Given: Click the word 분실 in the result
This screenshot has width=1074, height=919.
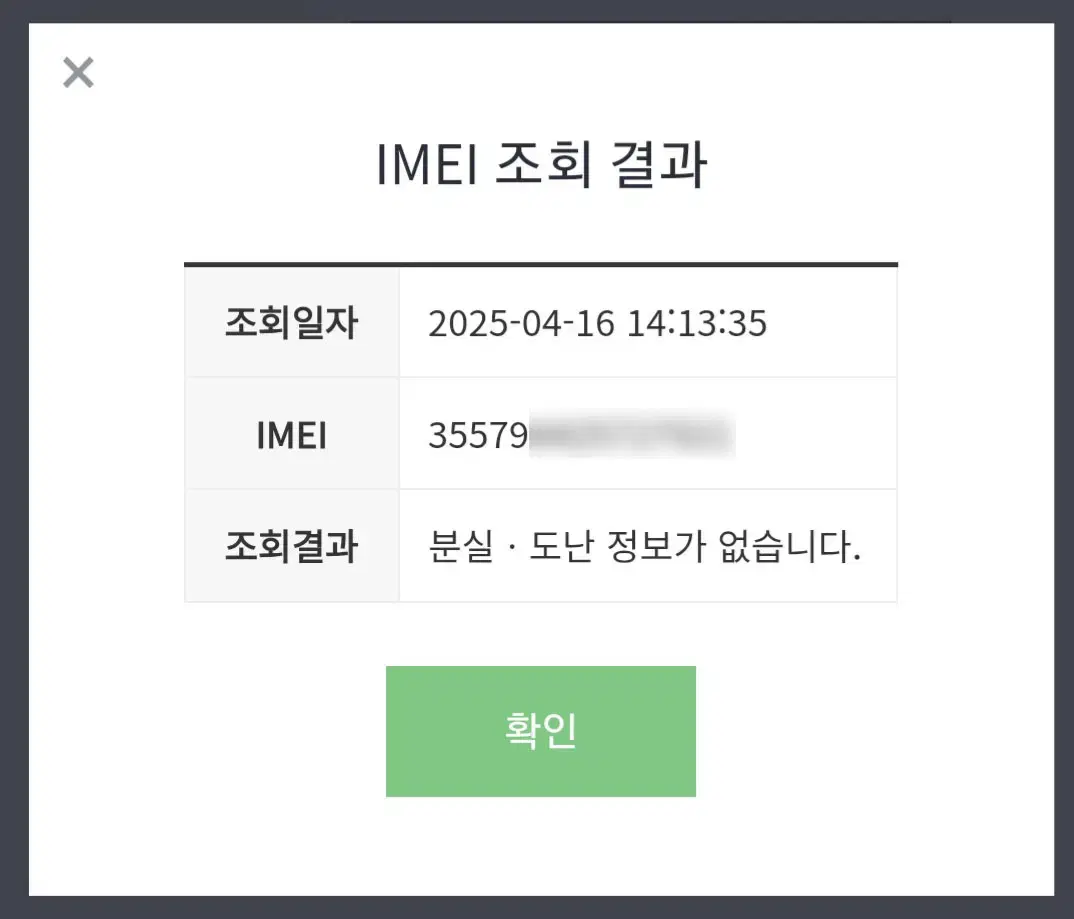Looking at the screenshot, I should [461, 548].
